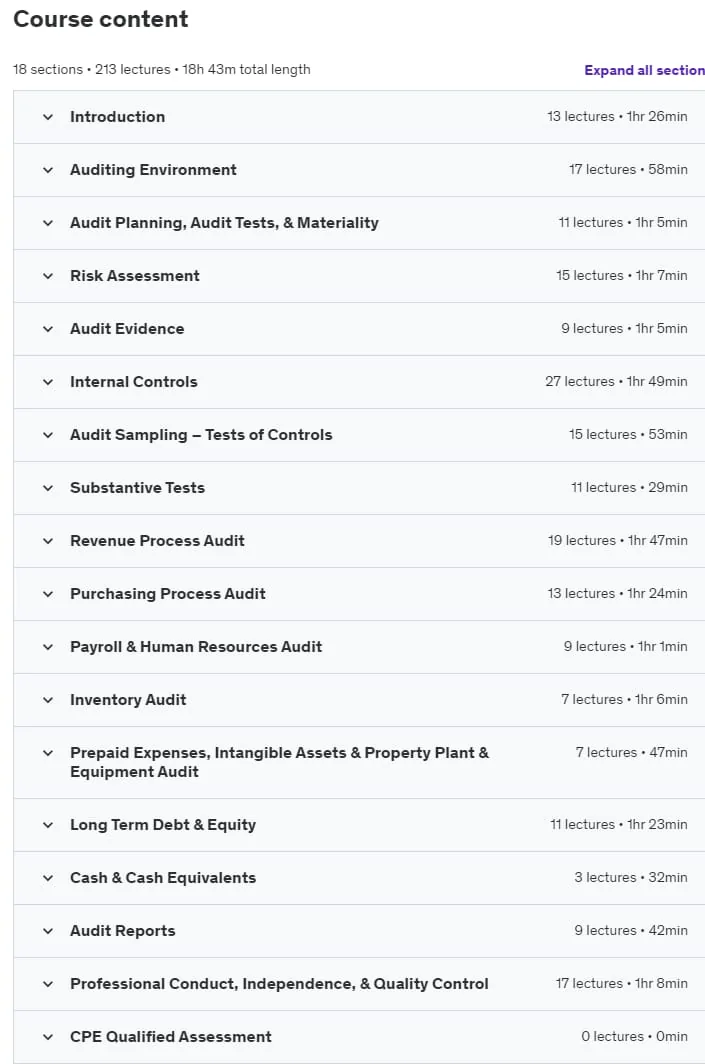Click chevron beside Audit Evidence
Screen dimensions: 705x1064
(x=48, y=328)
